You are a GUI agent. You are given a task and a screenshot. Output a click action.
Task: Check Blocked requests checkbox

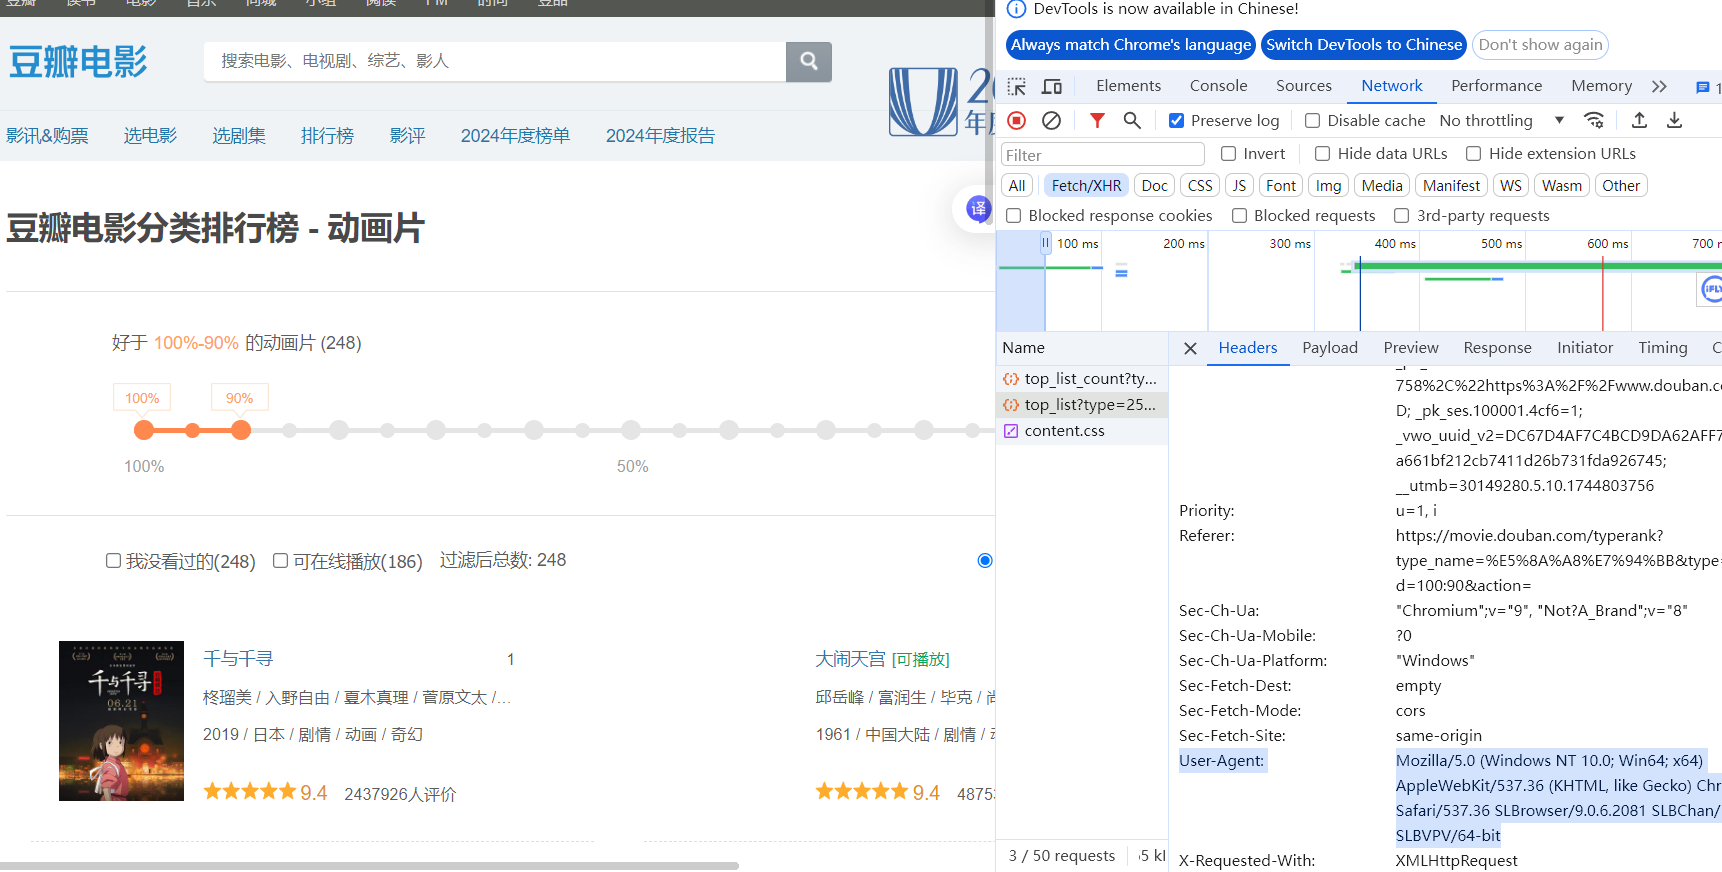pos(1239,216)
